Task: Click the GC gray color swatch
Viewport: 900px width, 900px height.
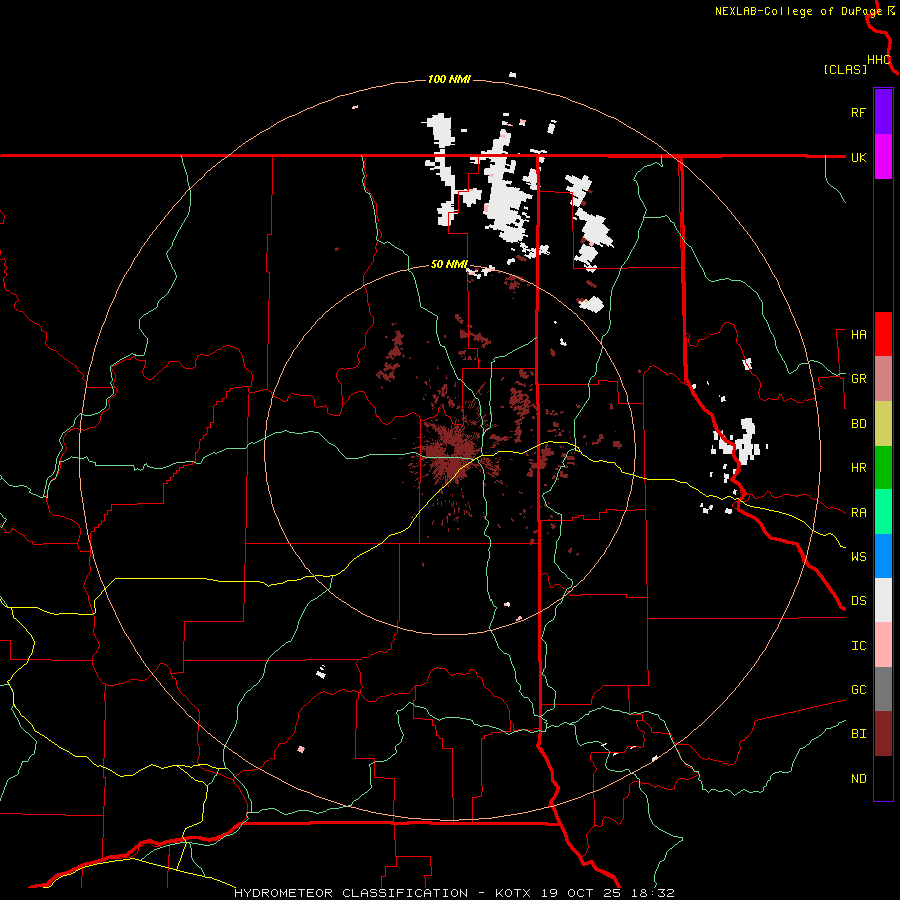Action: tap(883, 689)
